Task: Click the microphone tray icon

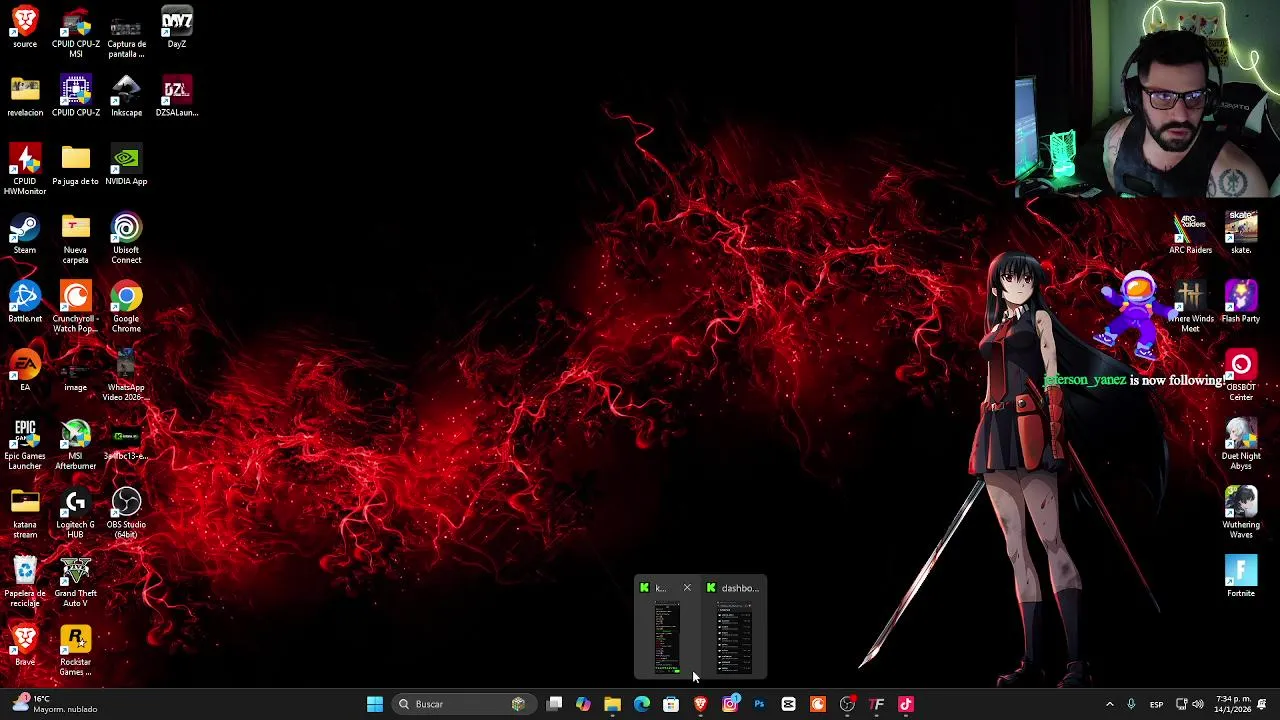Action: coord(1131,704)
